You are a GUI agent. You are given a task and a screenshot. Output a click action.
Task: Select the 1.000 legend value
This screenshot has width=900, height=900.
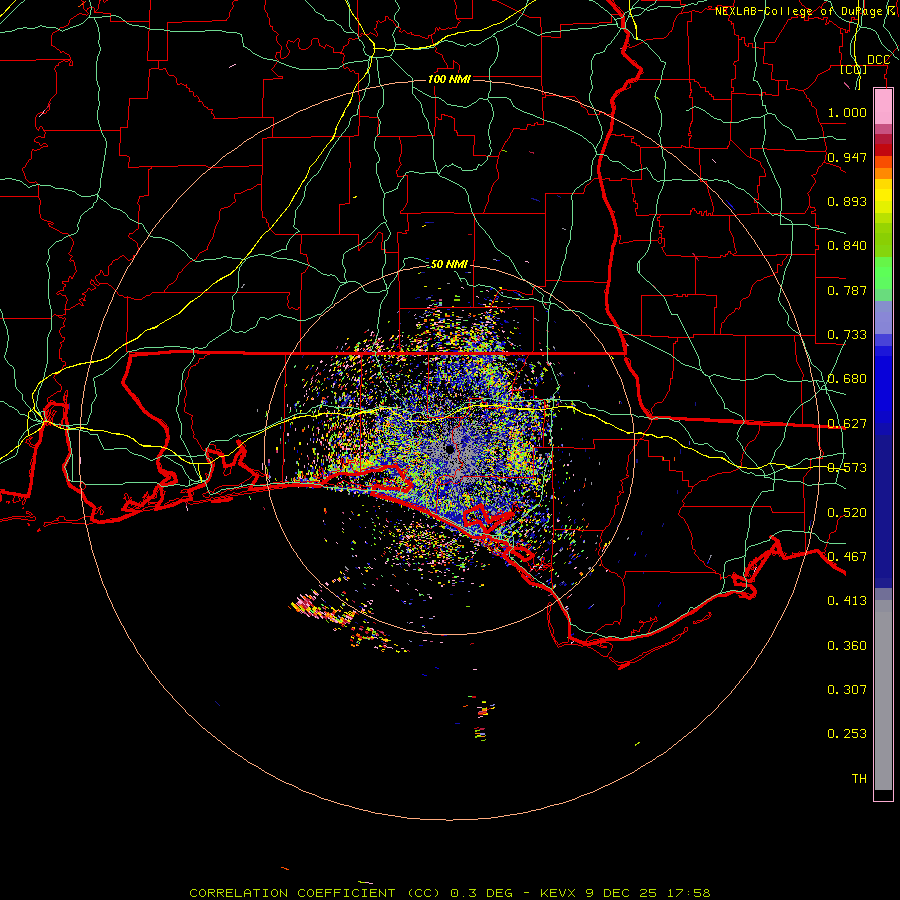click(x=847, y=112)
